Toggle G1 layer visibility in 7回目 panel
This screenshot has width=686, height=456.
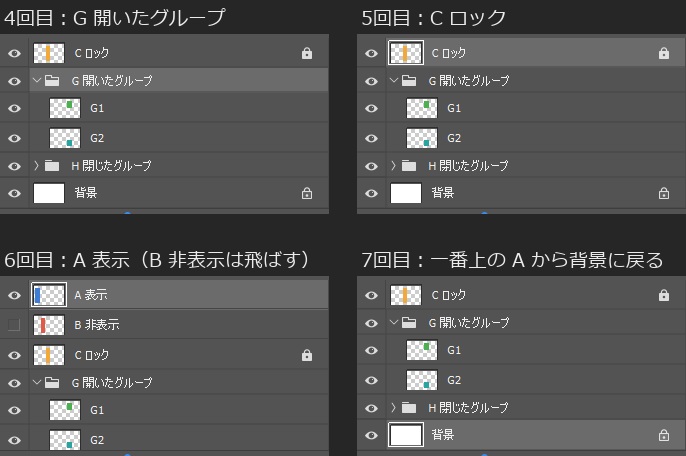[x=371, y=351]
